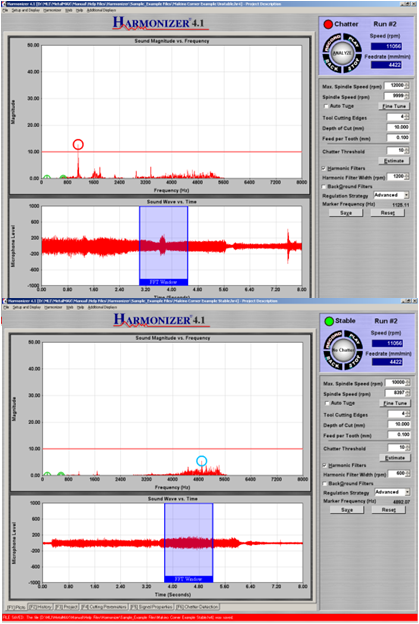
Task: Click Fine Tune in the Stable window
Action: coord(395,403)
